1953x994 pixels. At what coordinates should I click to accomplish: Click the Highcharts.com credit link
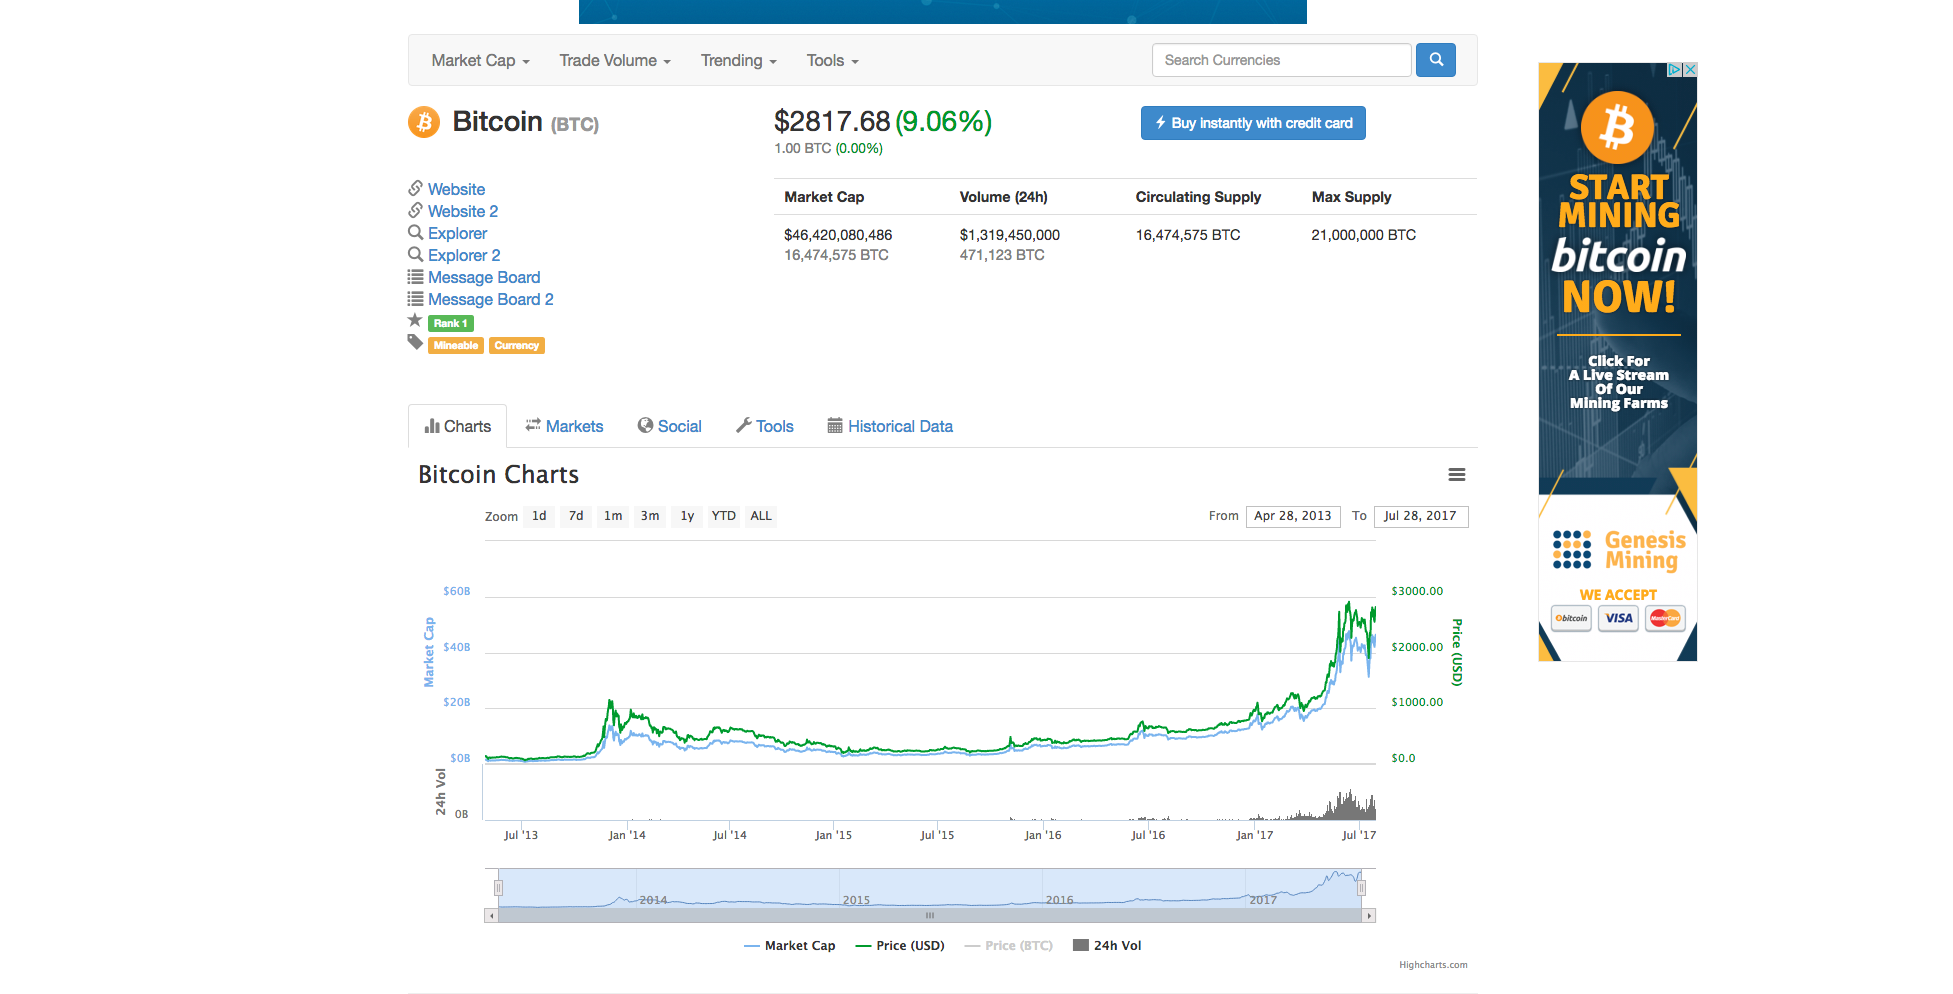pyautogui.click(x=1433, y=965)
